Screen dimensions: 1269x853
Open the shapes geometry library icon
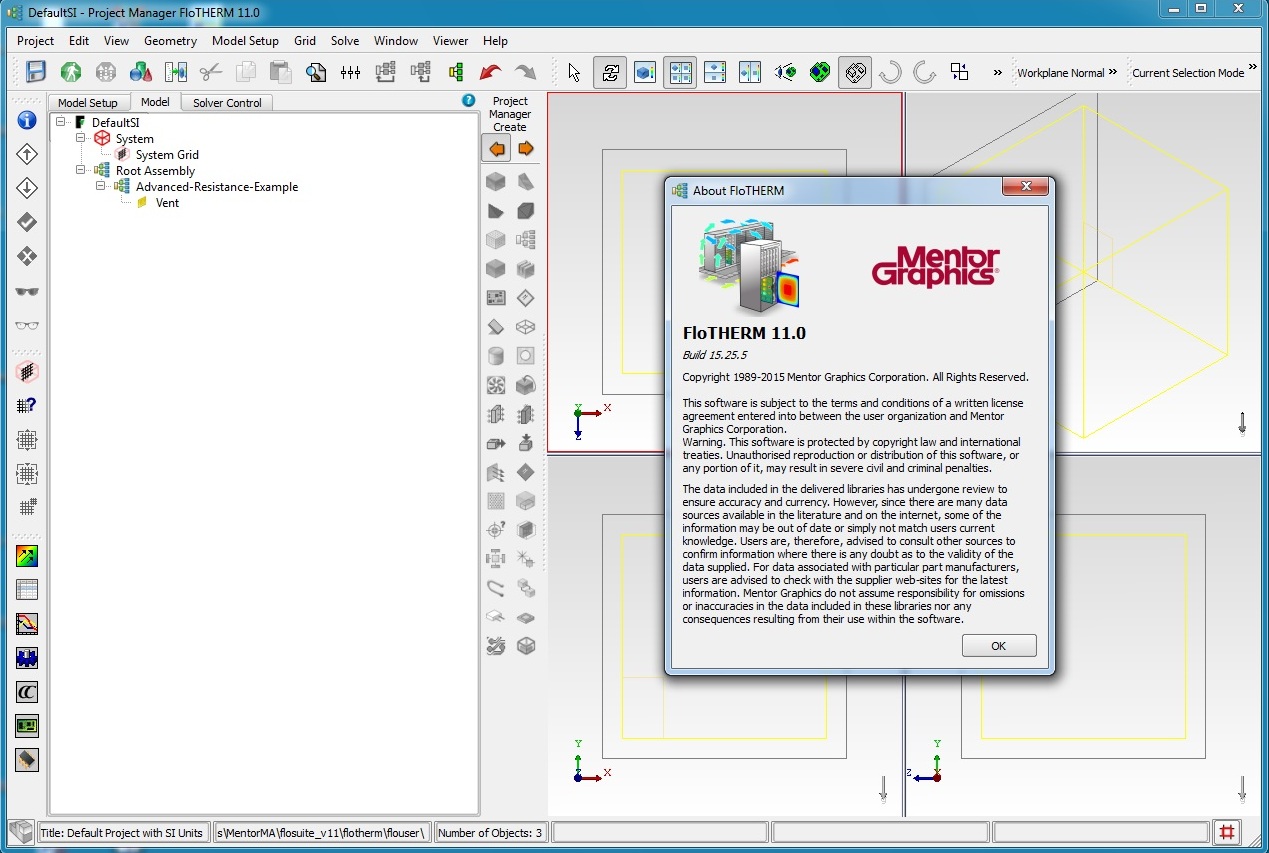coord(141,72)
